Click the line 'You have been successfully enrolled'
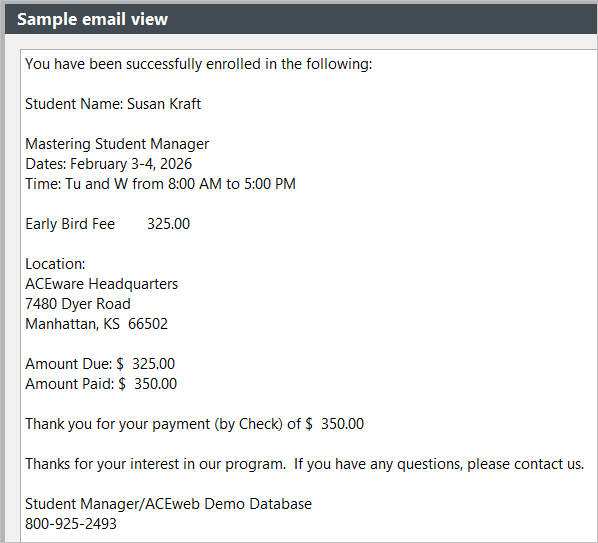The height and width of the screenshot is (543, 598). 198,64
